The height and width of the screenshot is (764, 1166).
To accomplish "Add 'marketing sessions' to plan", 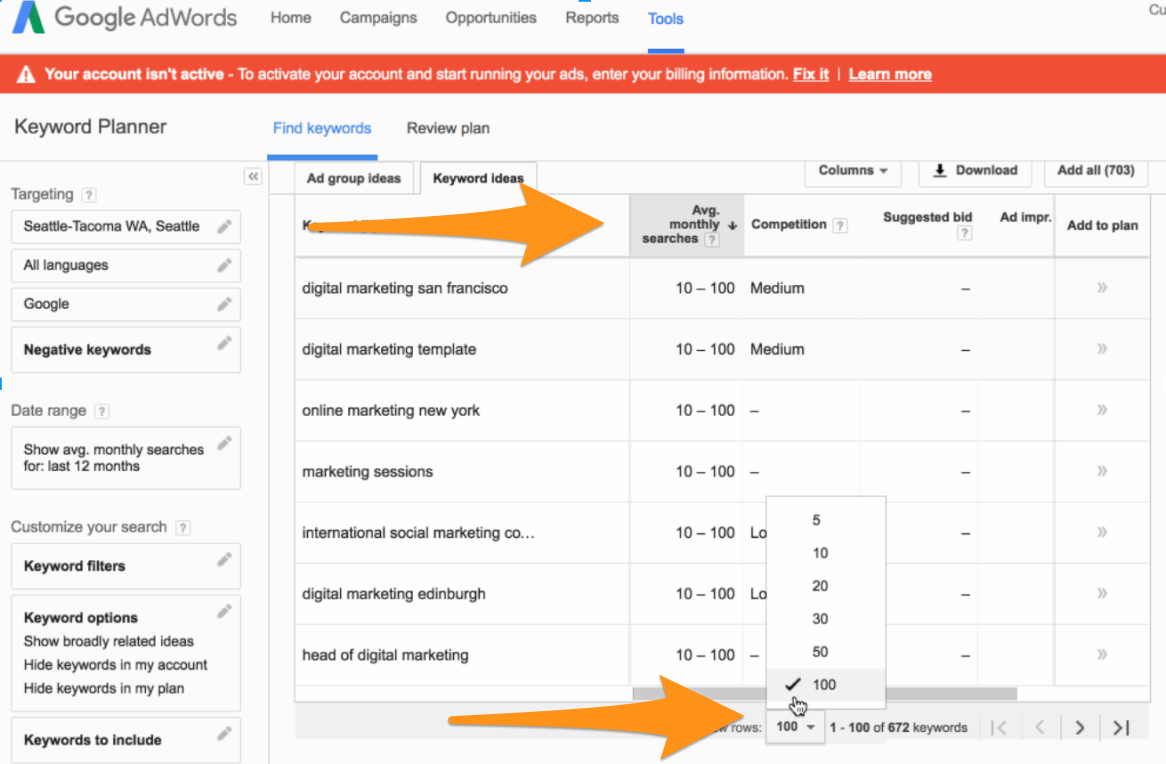I will pos(1102,471).
